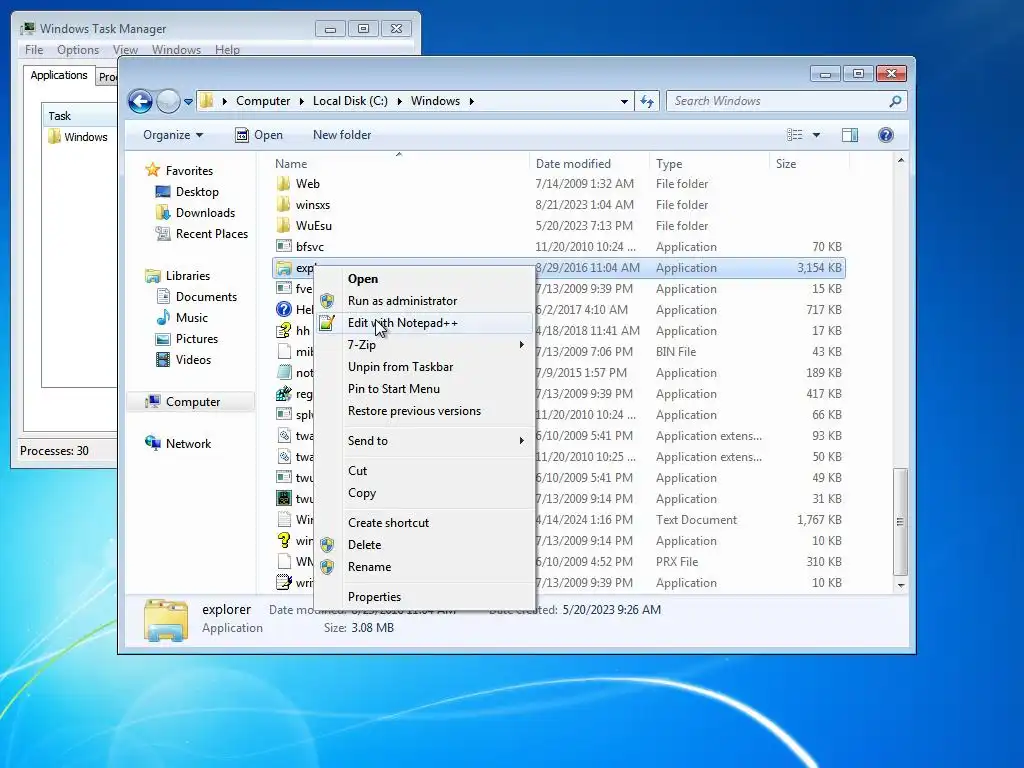Click the Text Document type cell
This screenshot has width=1024, height=768.
pos(696,520)
